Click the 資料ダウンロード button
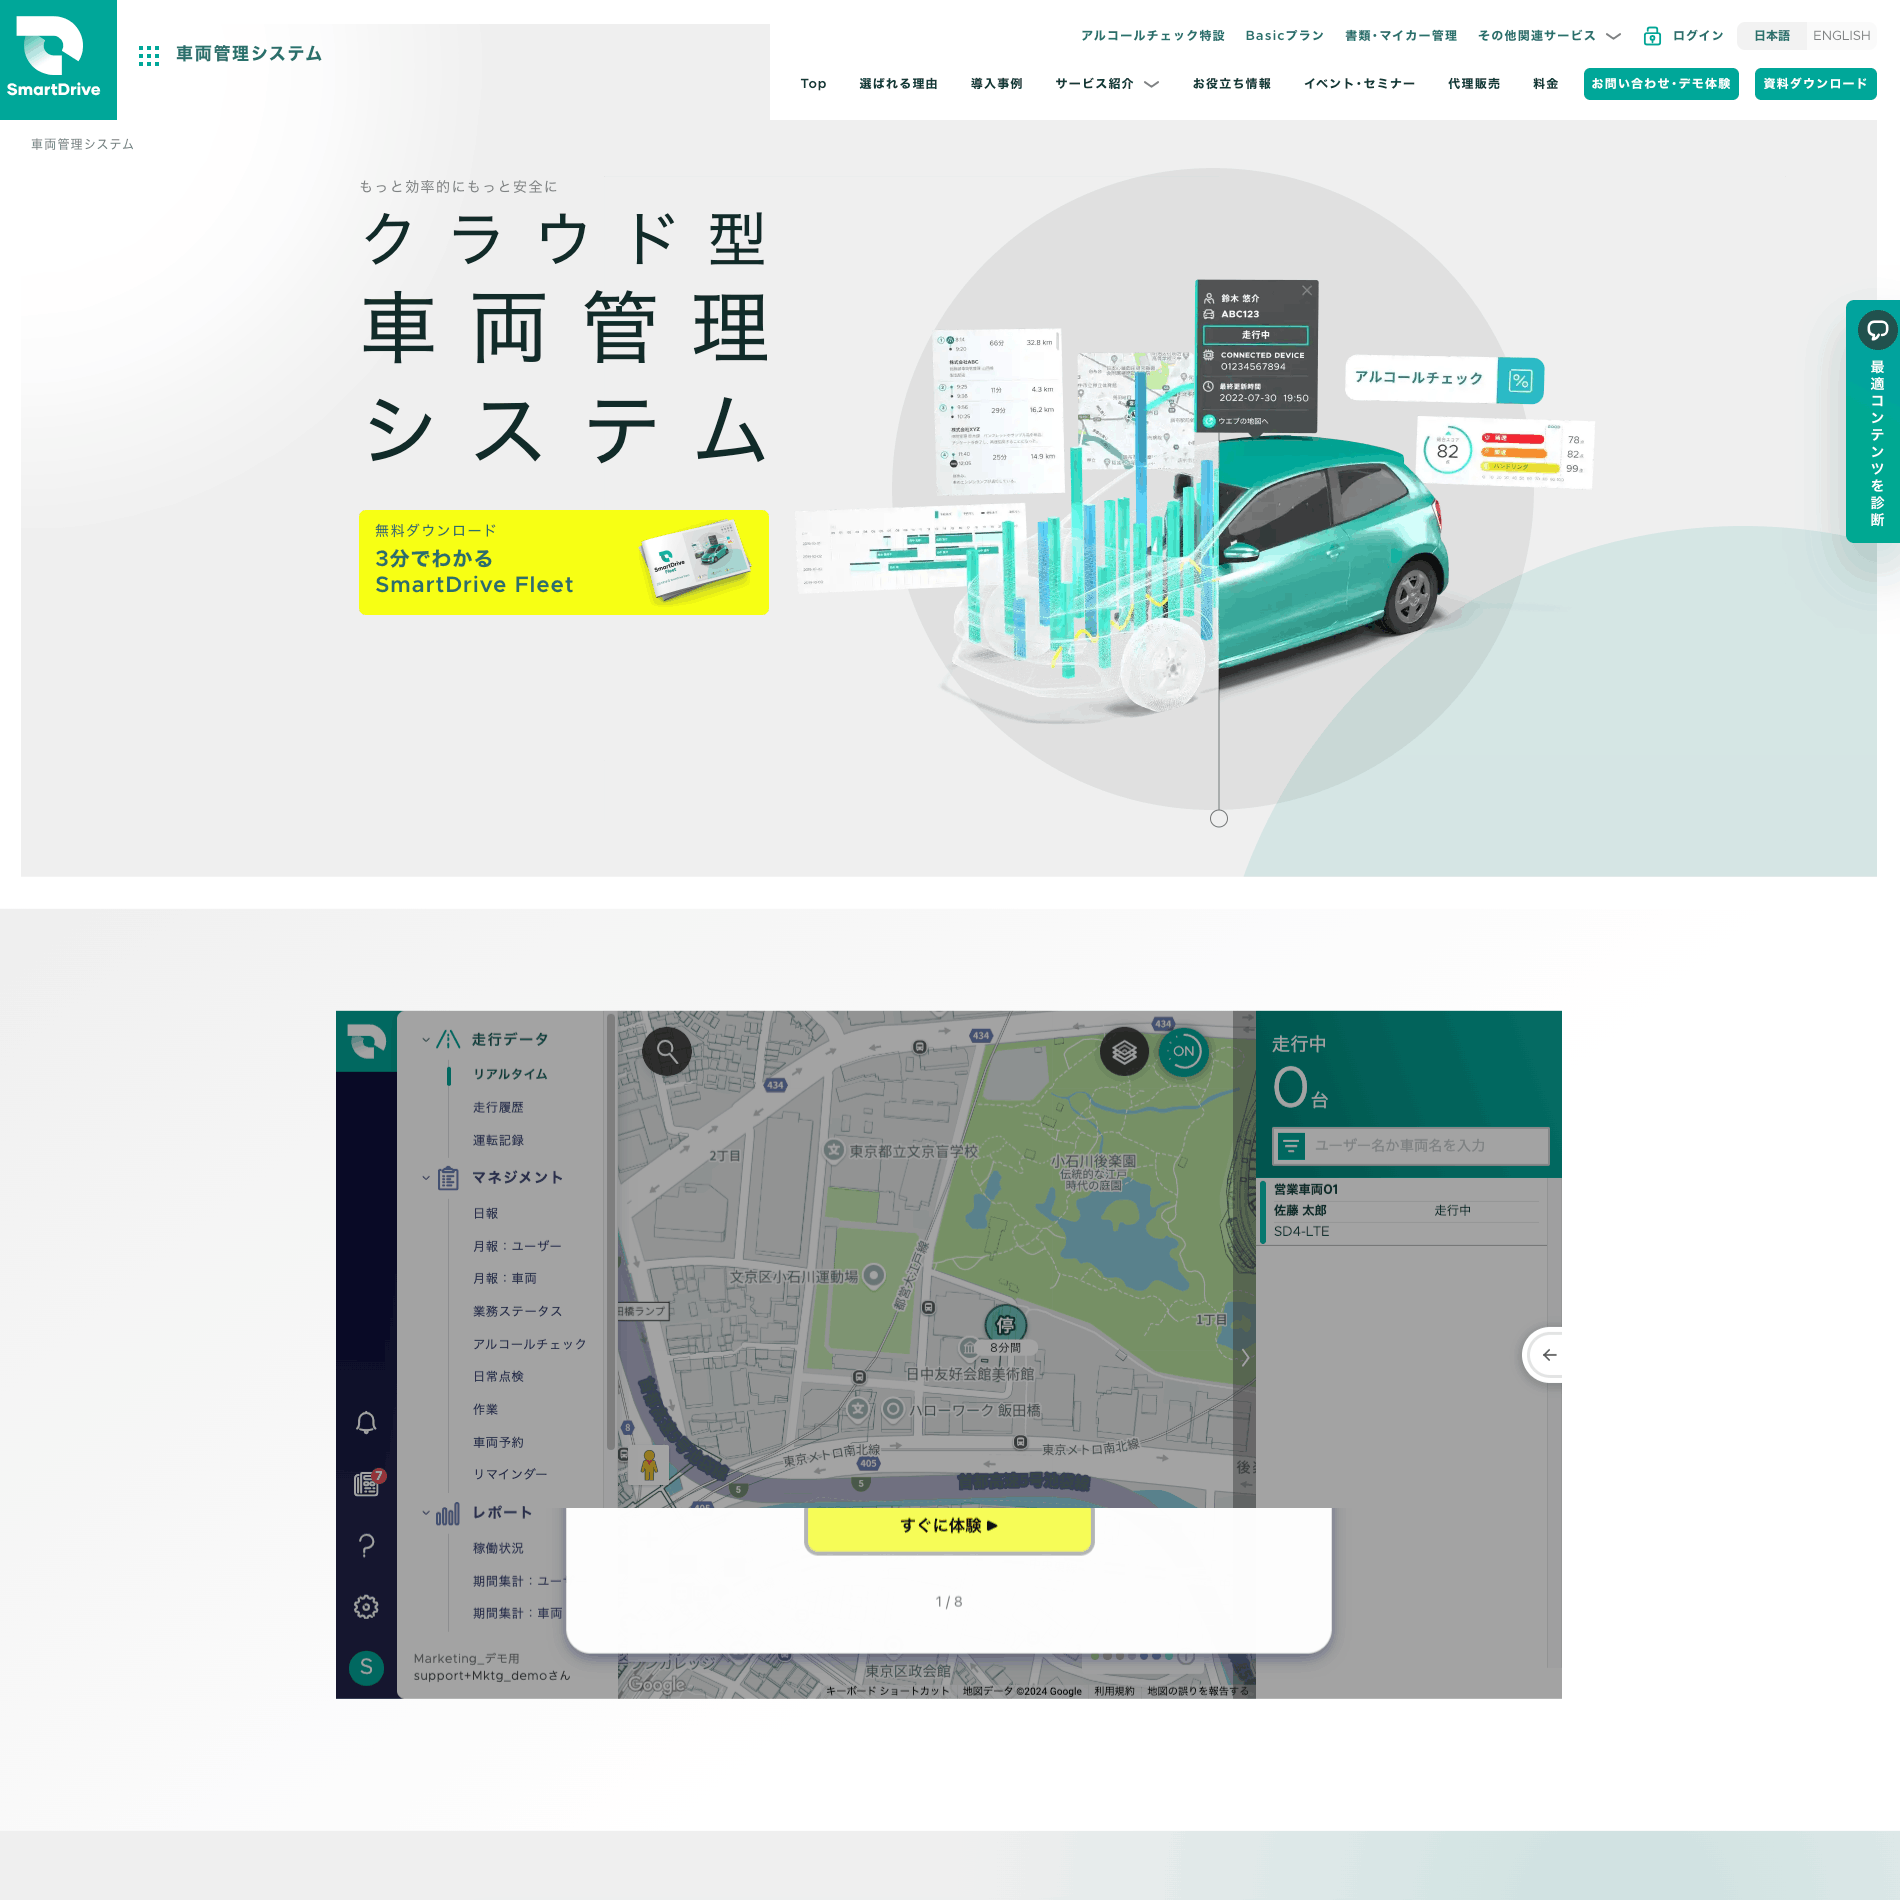The width and height of the screenshot is (1900, 1900). (1814, 84)
